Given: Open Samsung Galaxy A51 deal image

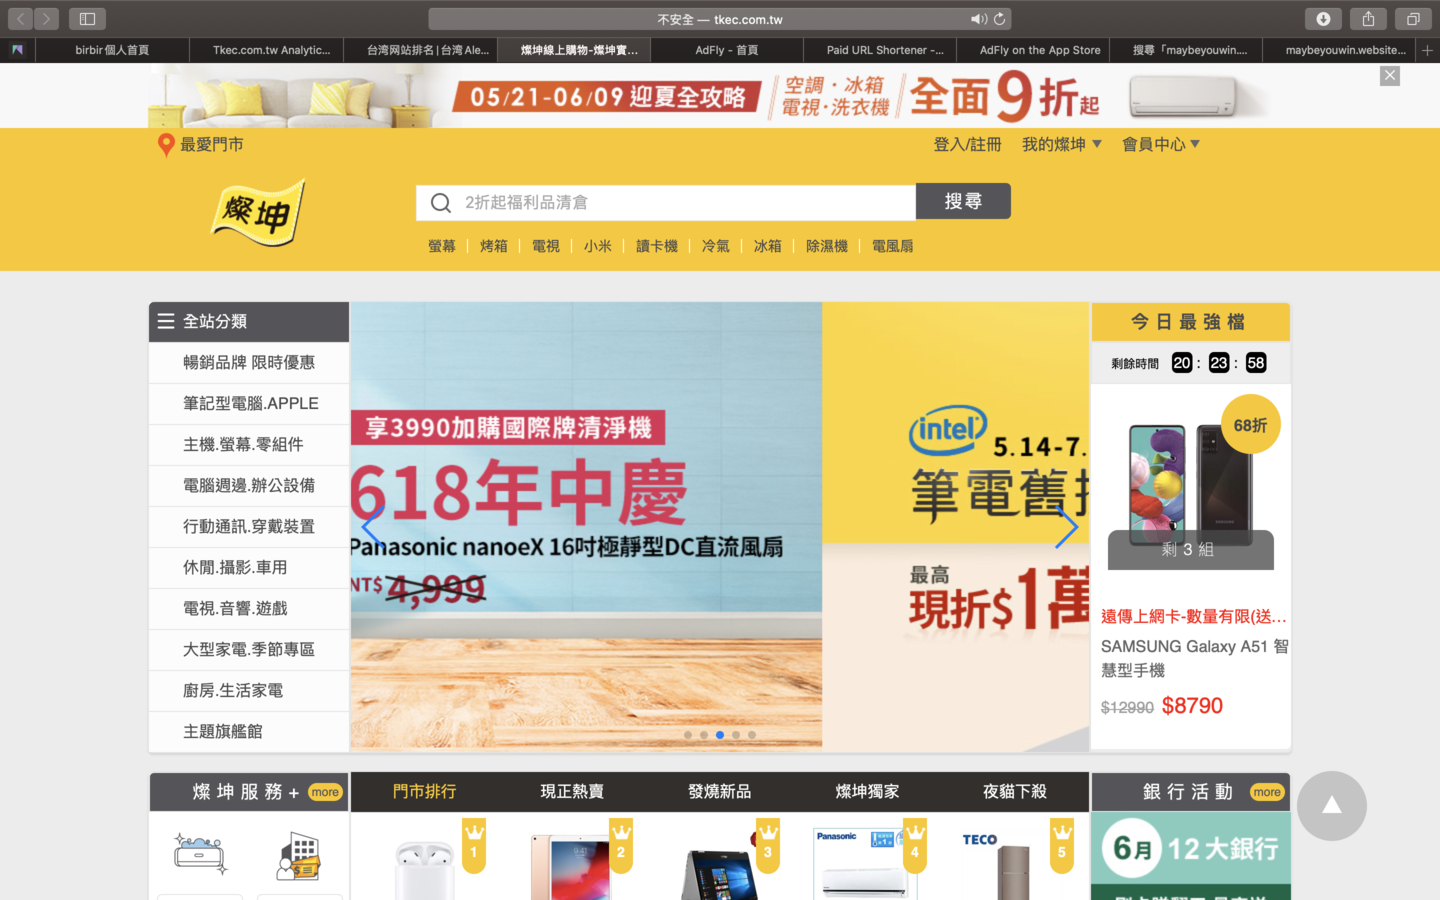Looking at the screenshot, I should pos(1190,487).
